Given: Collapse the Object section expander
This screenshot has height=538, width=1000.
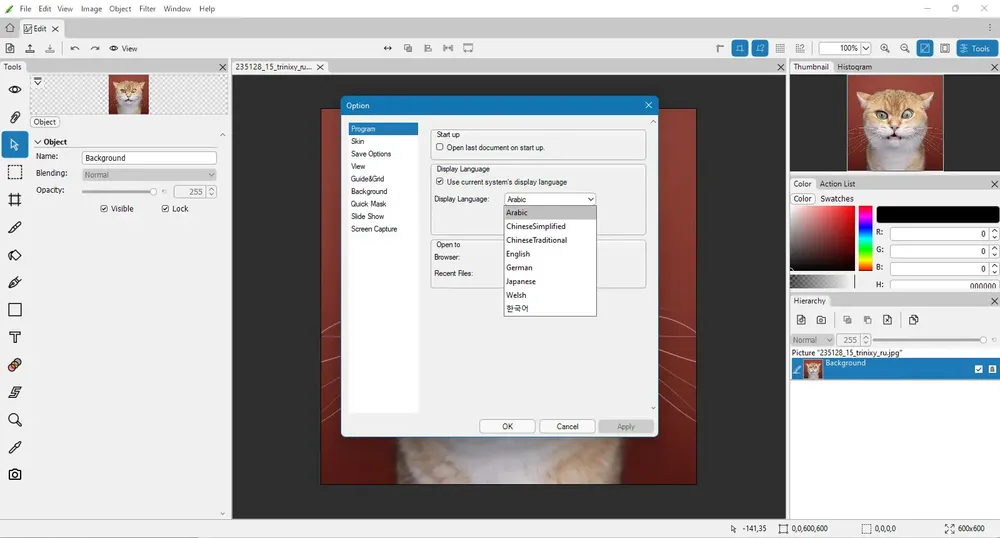Looking at the screenshot, I should tap(38, 142).
